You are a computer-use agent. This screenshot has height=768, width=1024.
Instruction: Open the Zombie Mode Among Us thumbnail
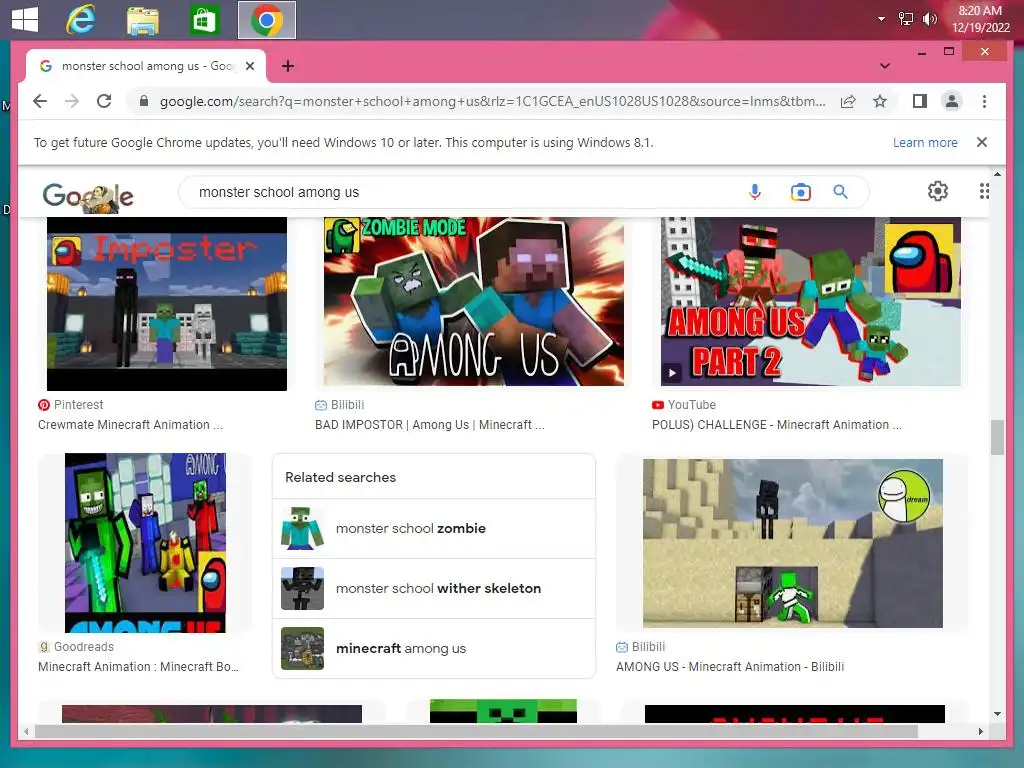[x=473, y=301]
